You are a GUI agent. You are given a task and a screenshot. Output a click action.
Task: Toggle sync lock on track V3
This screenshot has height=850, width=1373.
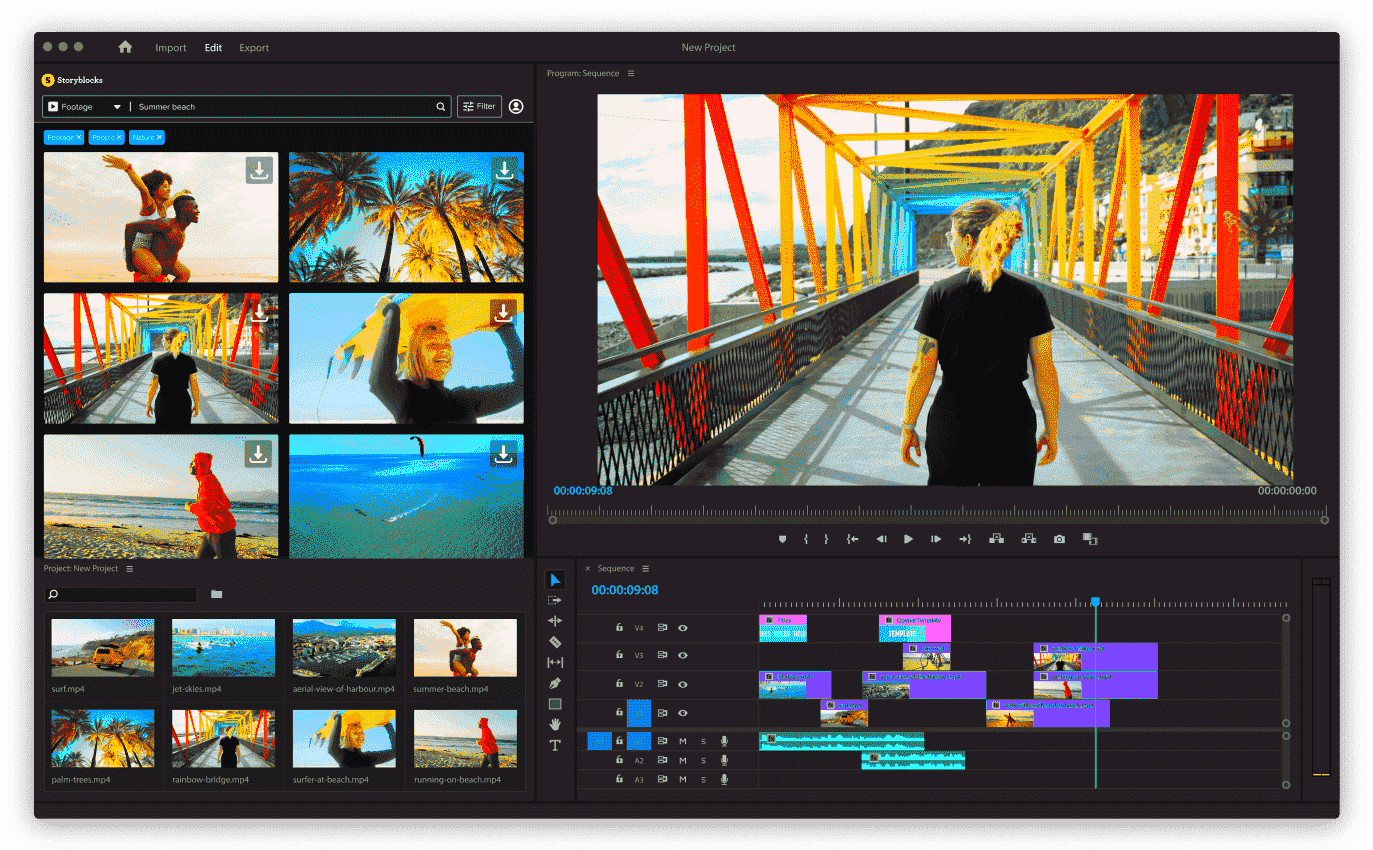tap(662, 655)
